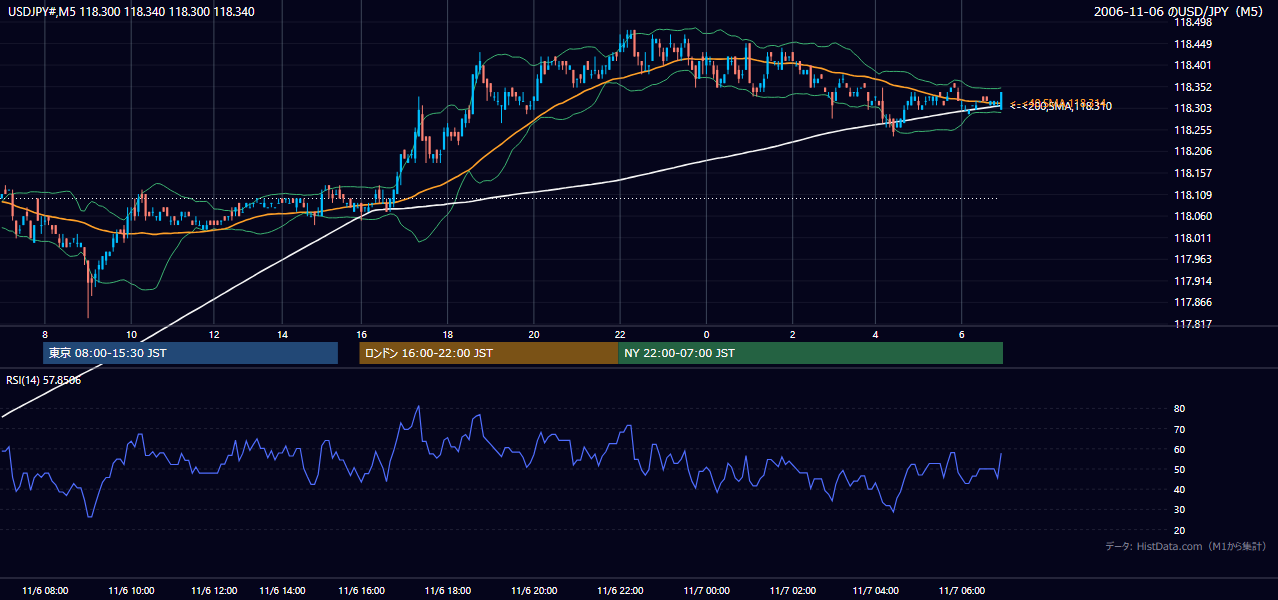Click price axis label 118.011
The image size is (1278, 600).
pyautogui.click(x=1193, y=238)
